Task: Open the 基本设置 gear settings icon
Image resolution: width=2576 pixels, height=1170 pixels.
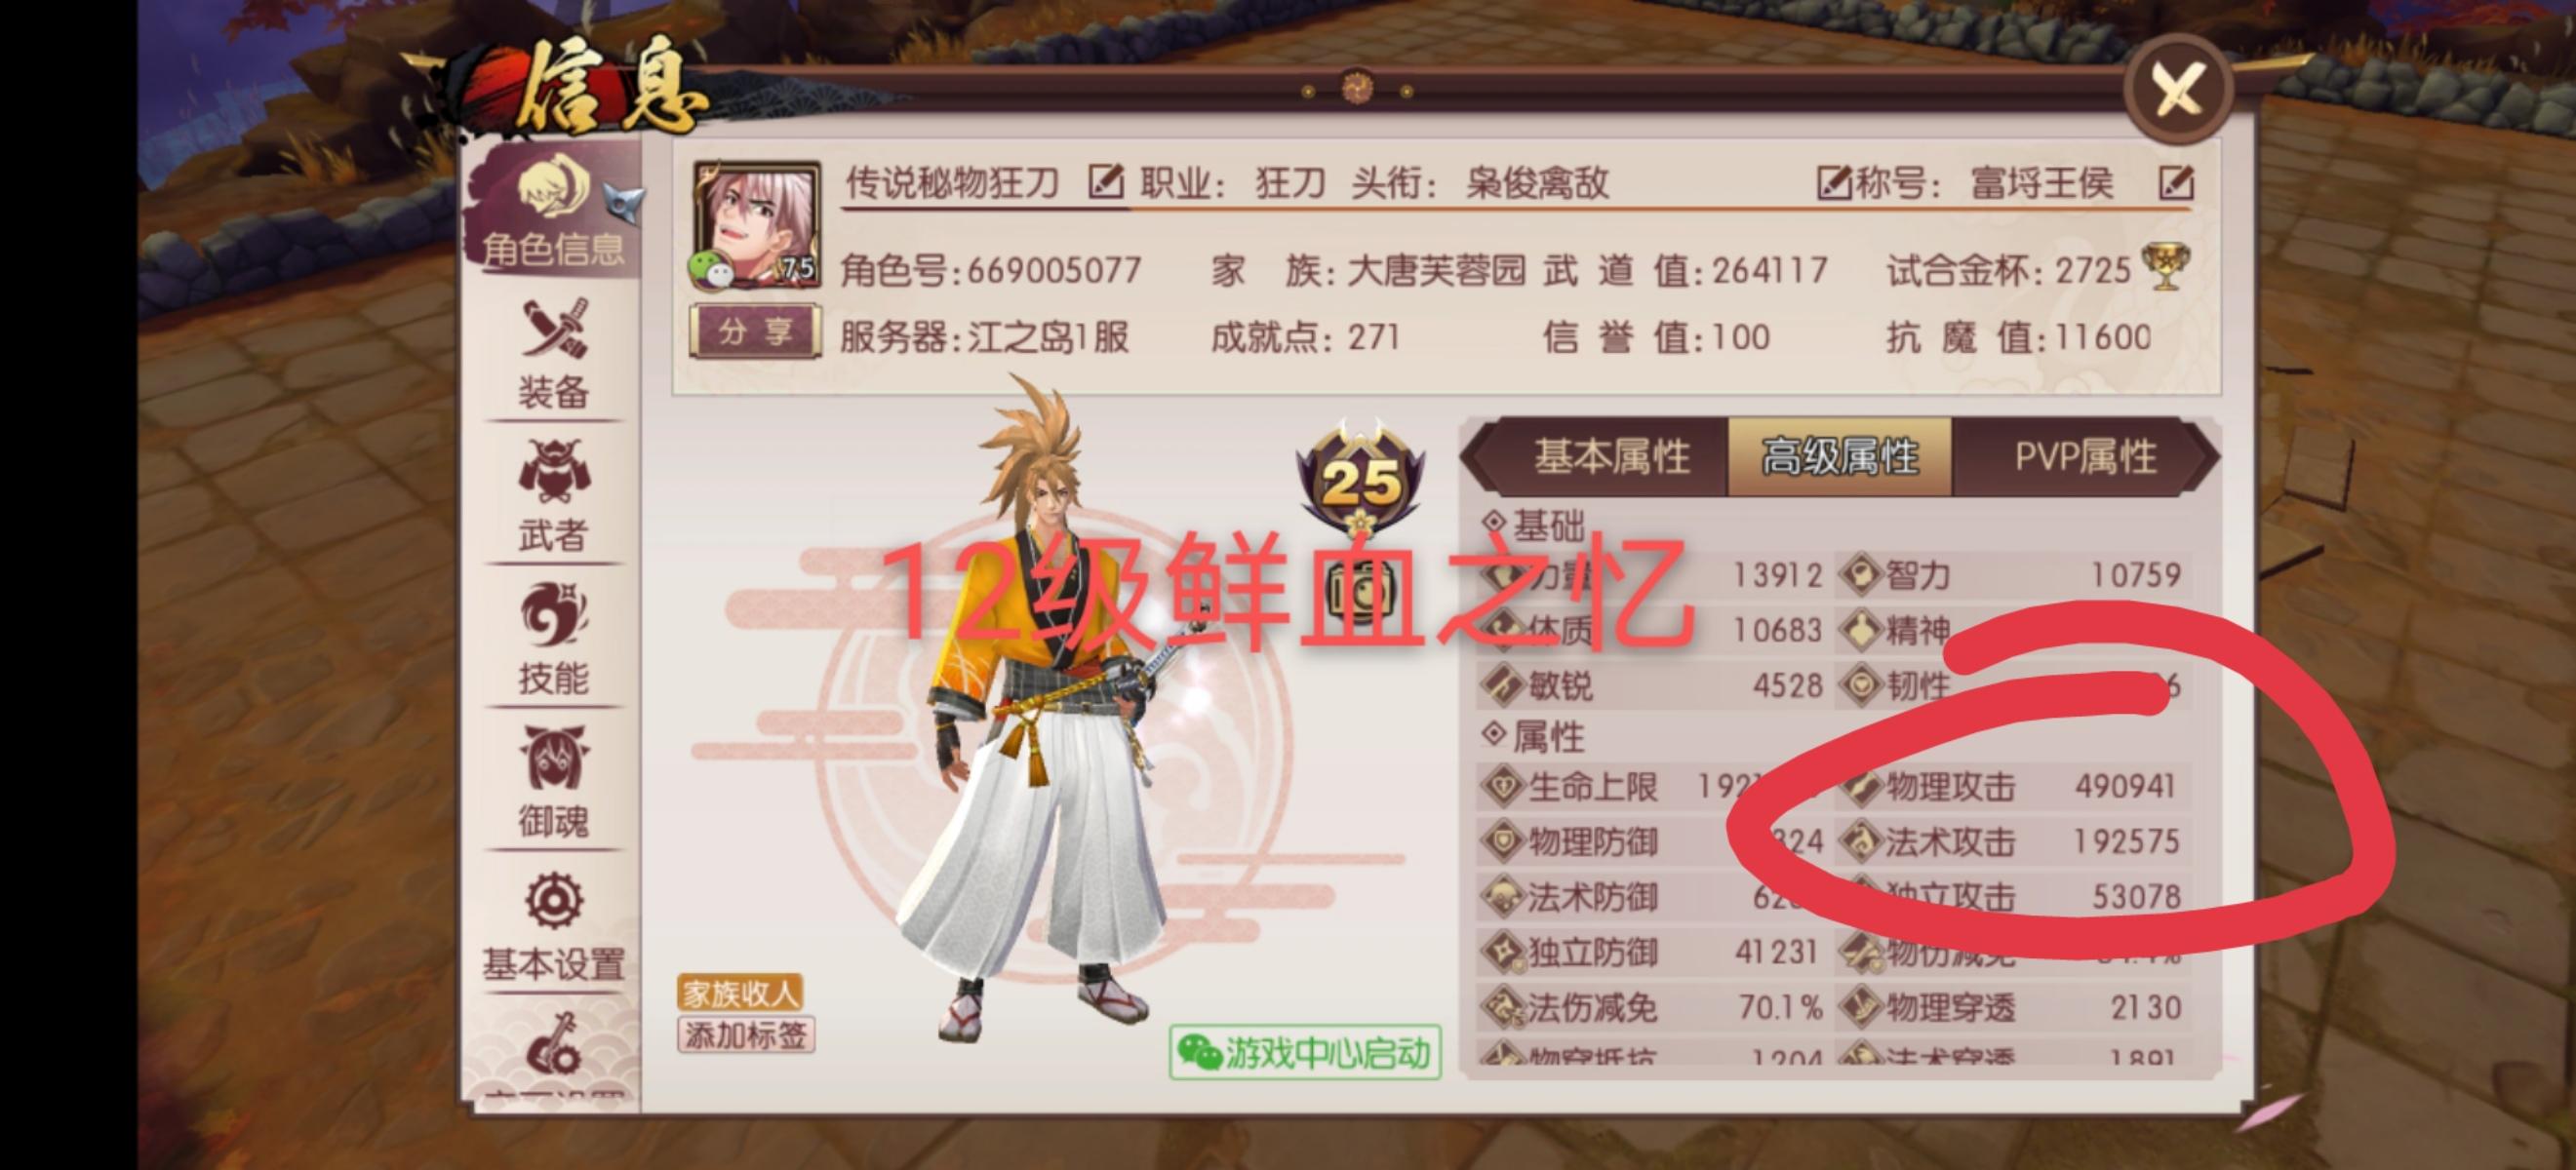Action: pos(553,926)
